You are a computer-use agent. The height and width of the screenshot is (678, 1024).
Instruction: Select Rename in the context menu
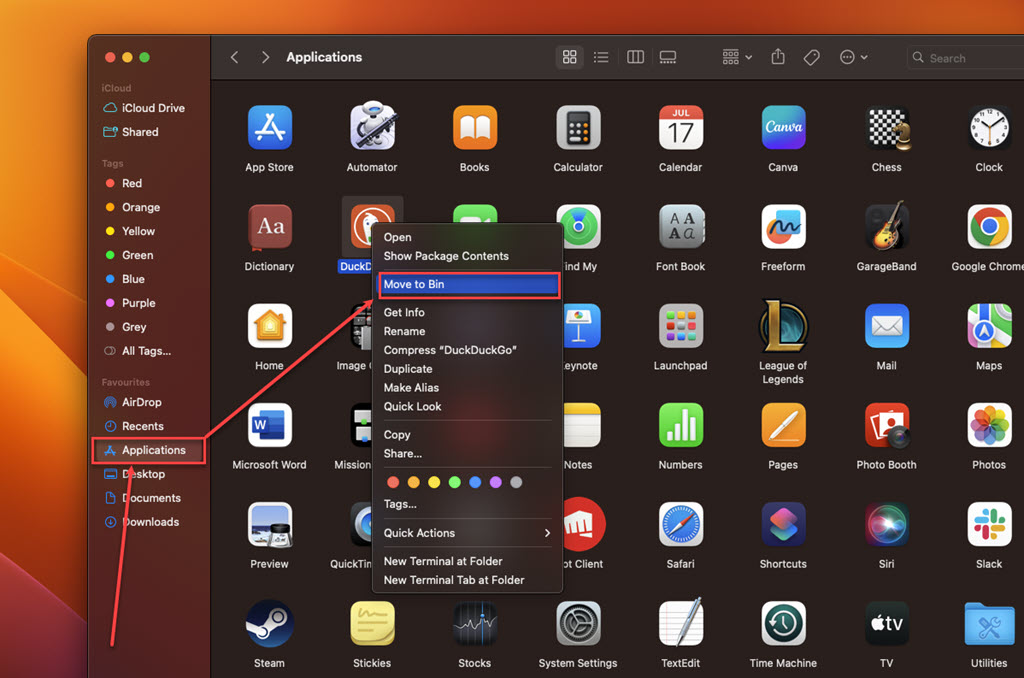pos(467,331)
